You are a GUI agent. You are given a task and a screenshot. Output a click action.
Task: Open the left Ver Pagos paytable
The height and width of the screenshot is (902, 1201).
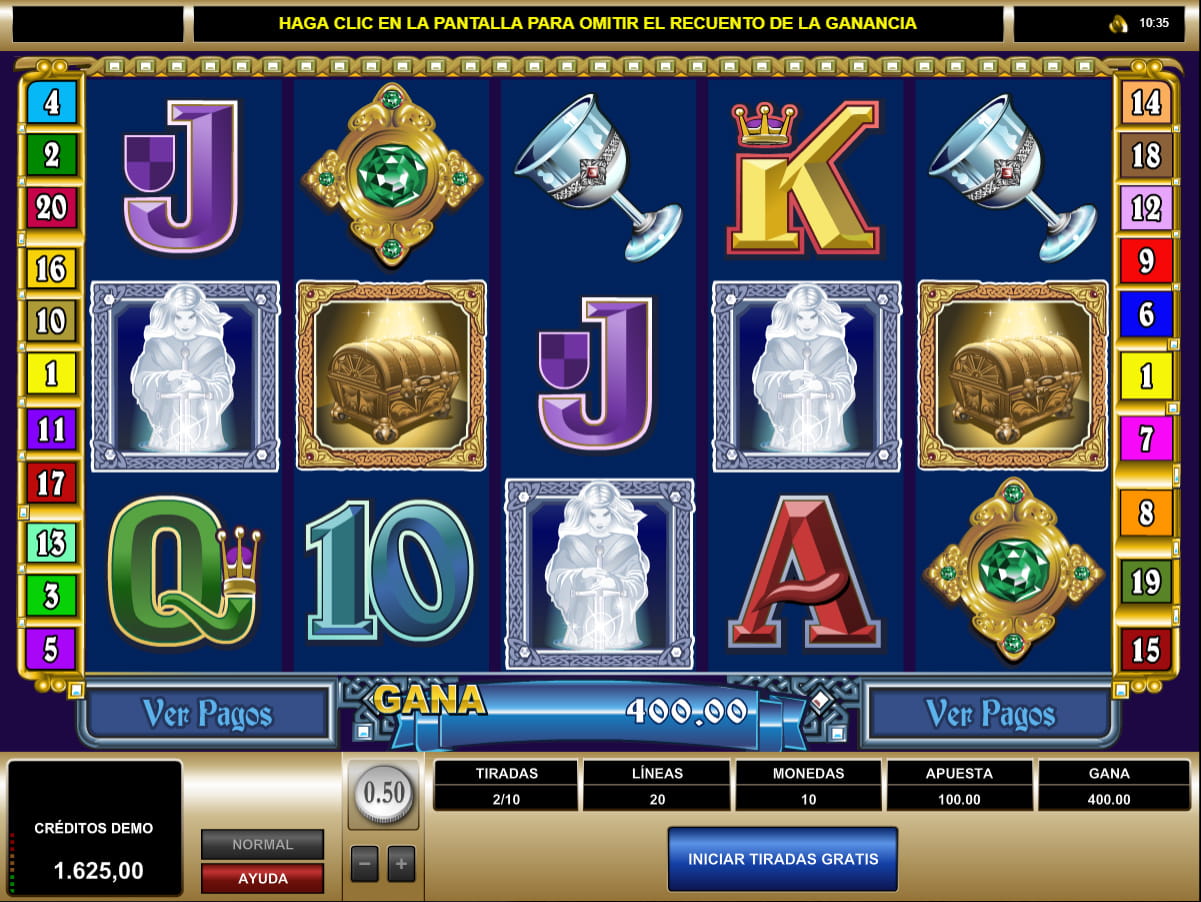pyautogui.click(x=207, y=714)
